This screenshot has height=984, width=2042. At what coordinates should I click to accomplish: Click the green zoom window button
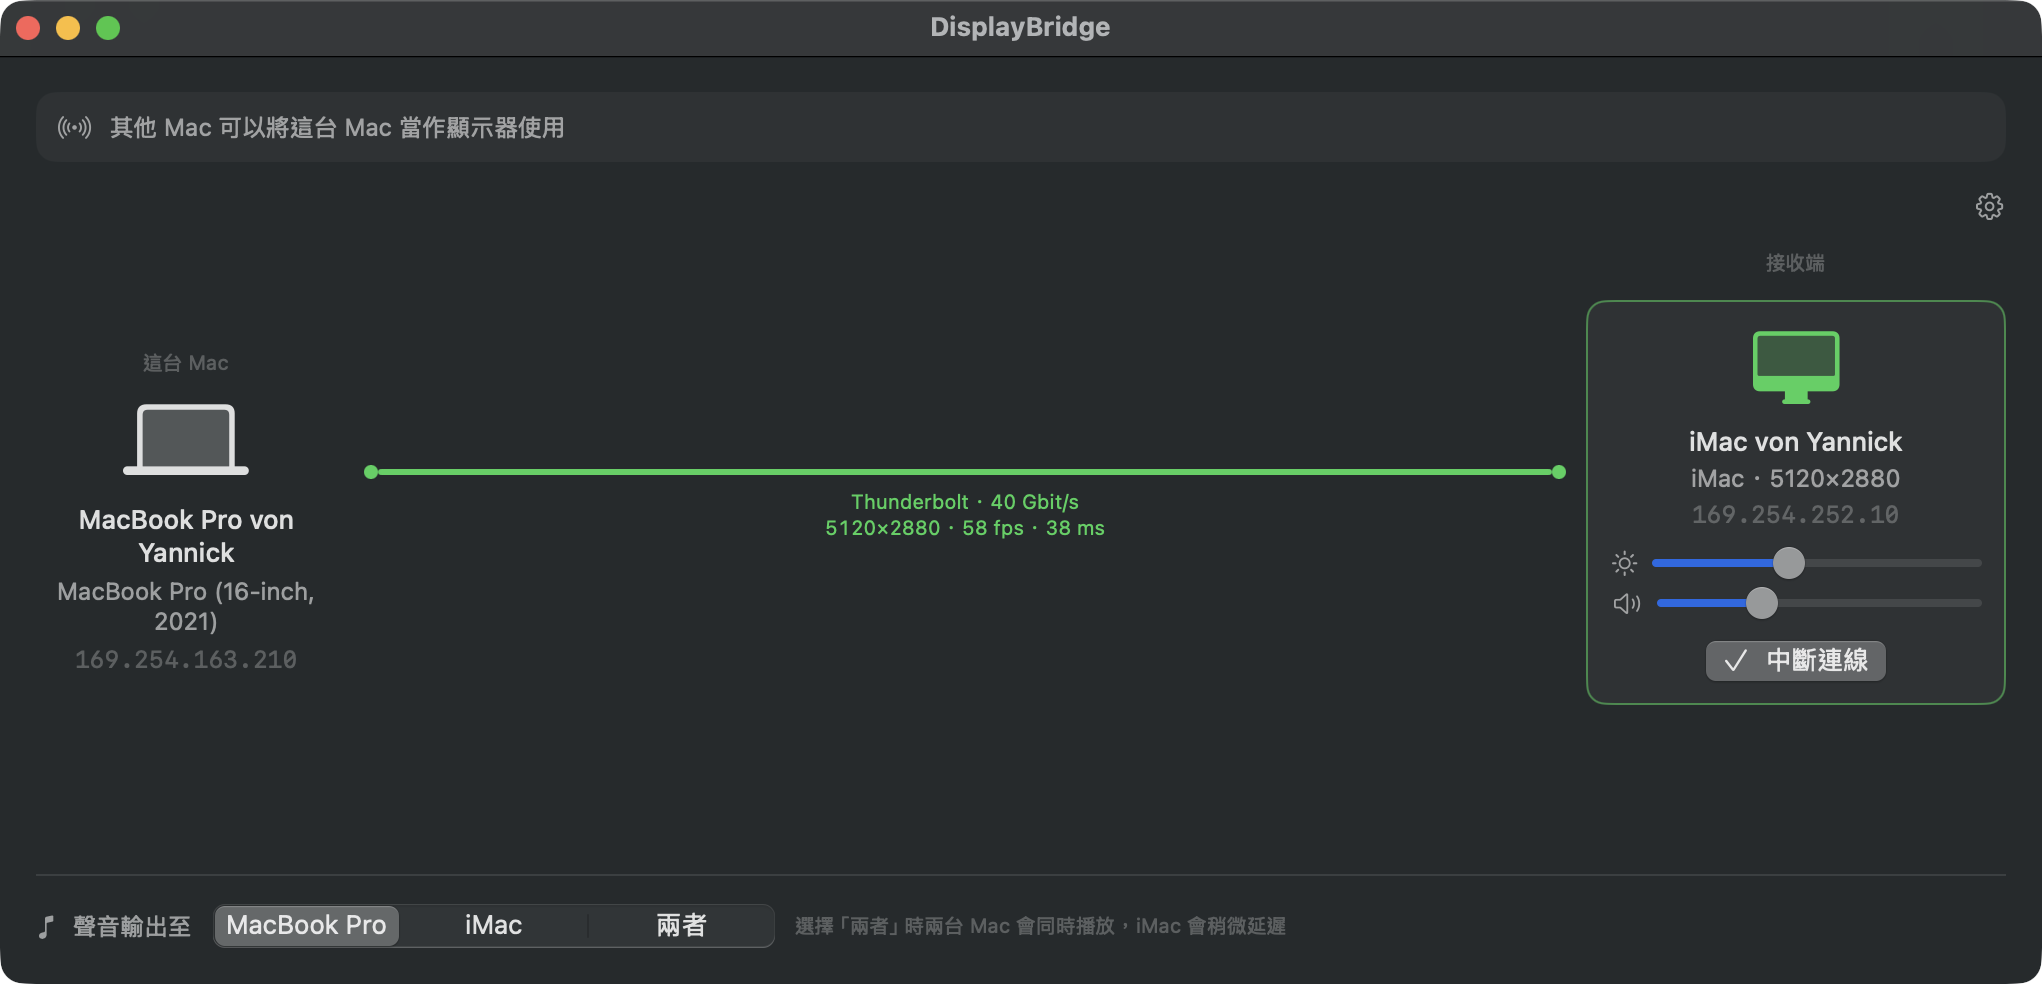[x=108, y=28]
